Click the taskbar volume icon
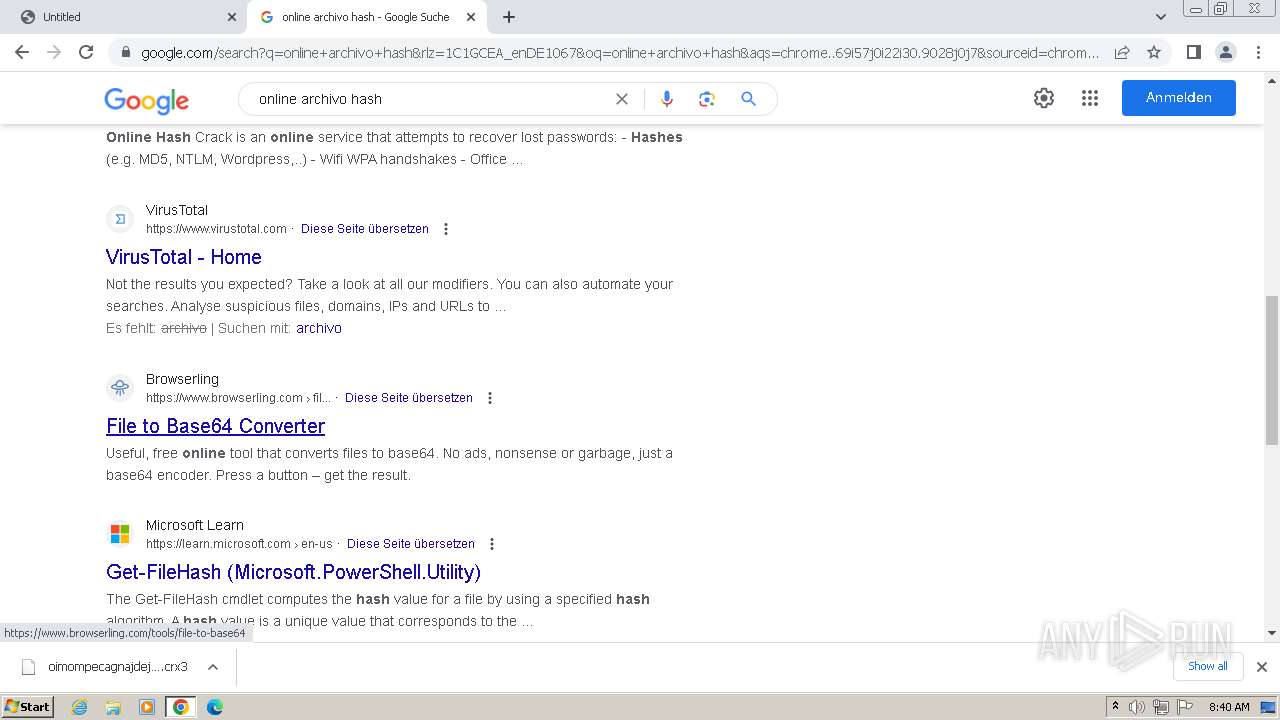Image resolution: width=1280 pixels, height=720 pixels. 1137,707
